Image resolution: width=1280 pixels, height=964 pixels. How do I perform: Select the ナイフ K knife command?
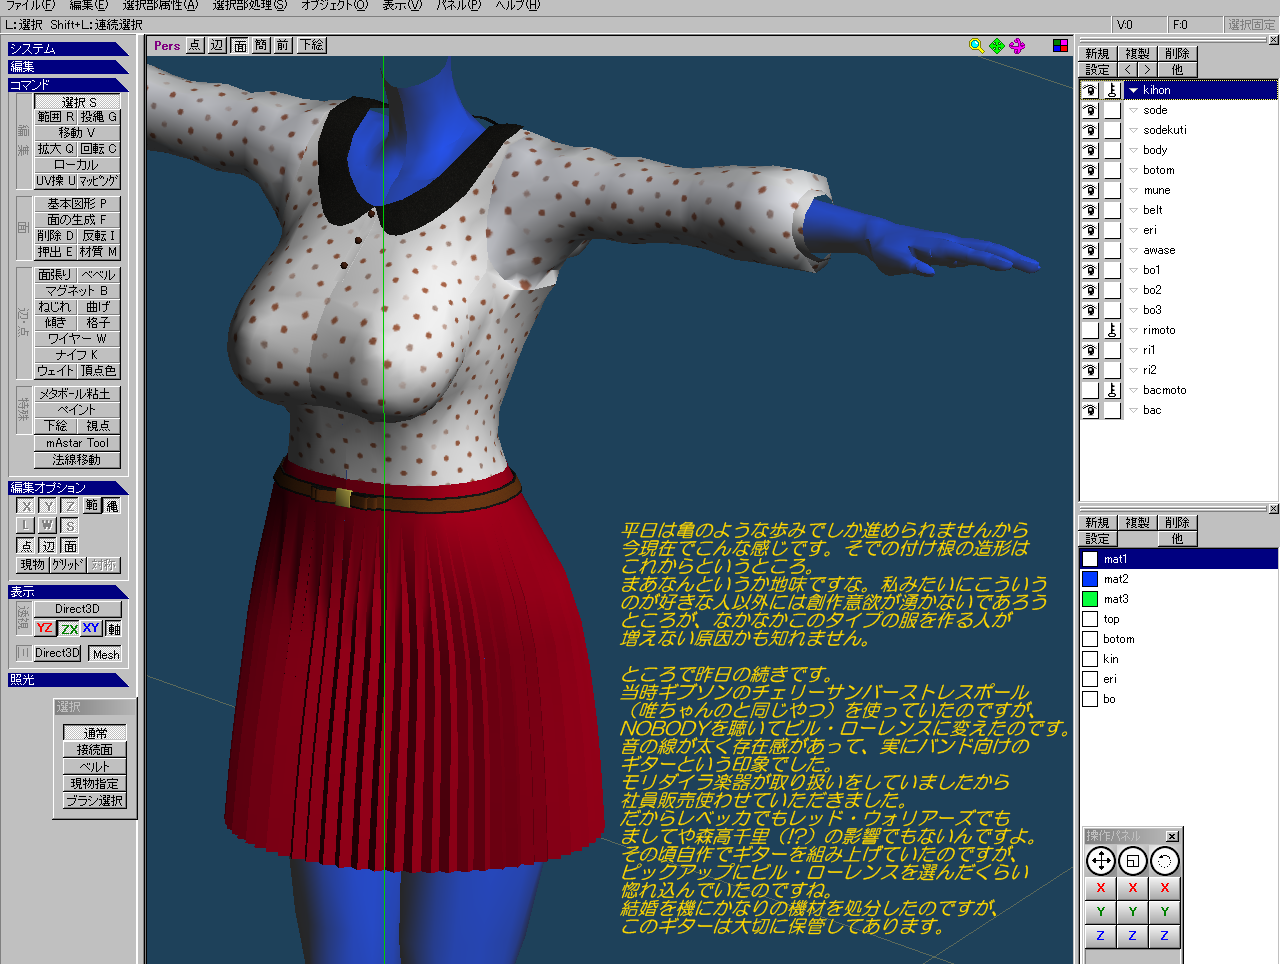pos(77,355)
